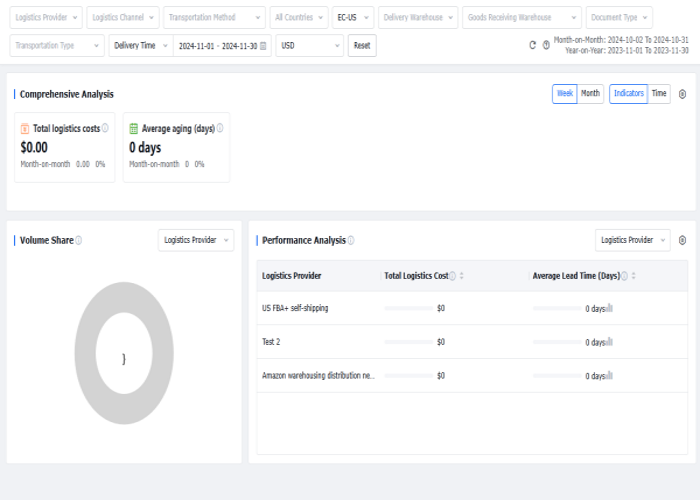Open the Logistics Provider filter dropdown
The height and width of the screenshot is (500, 700).
(x=46, y=17)
